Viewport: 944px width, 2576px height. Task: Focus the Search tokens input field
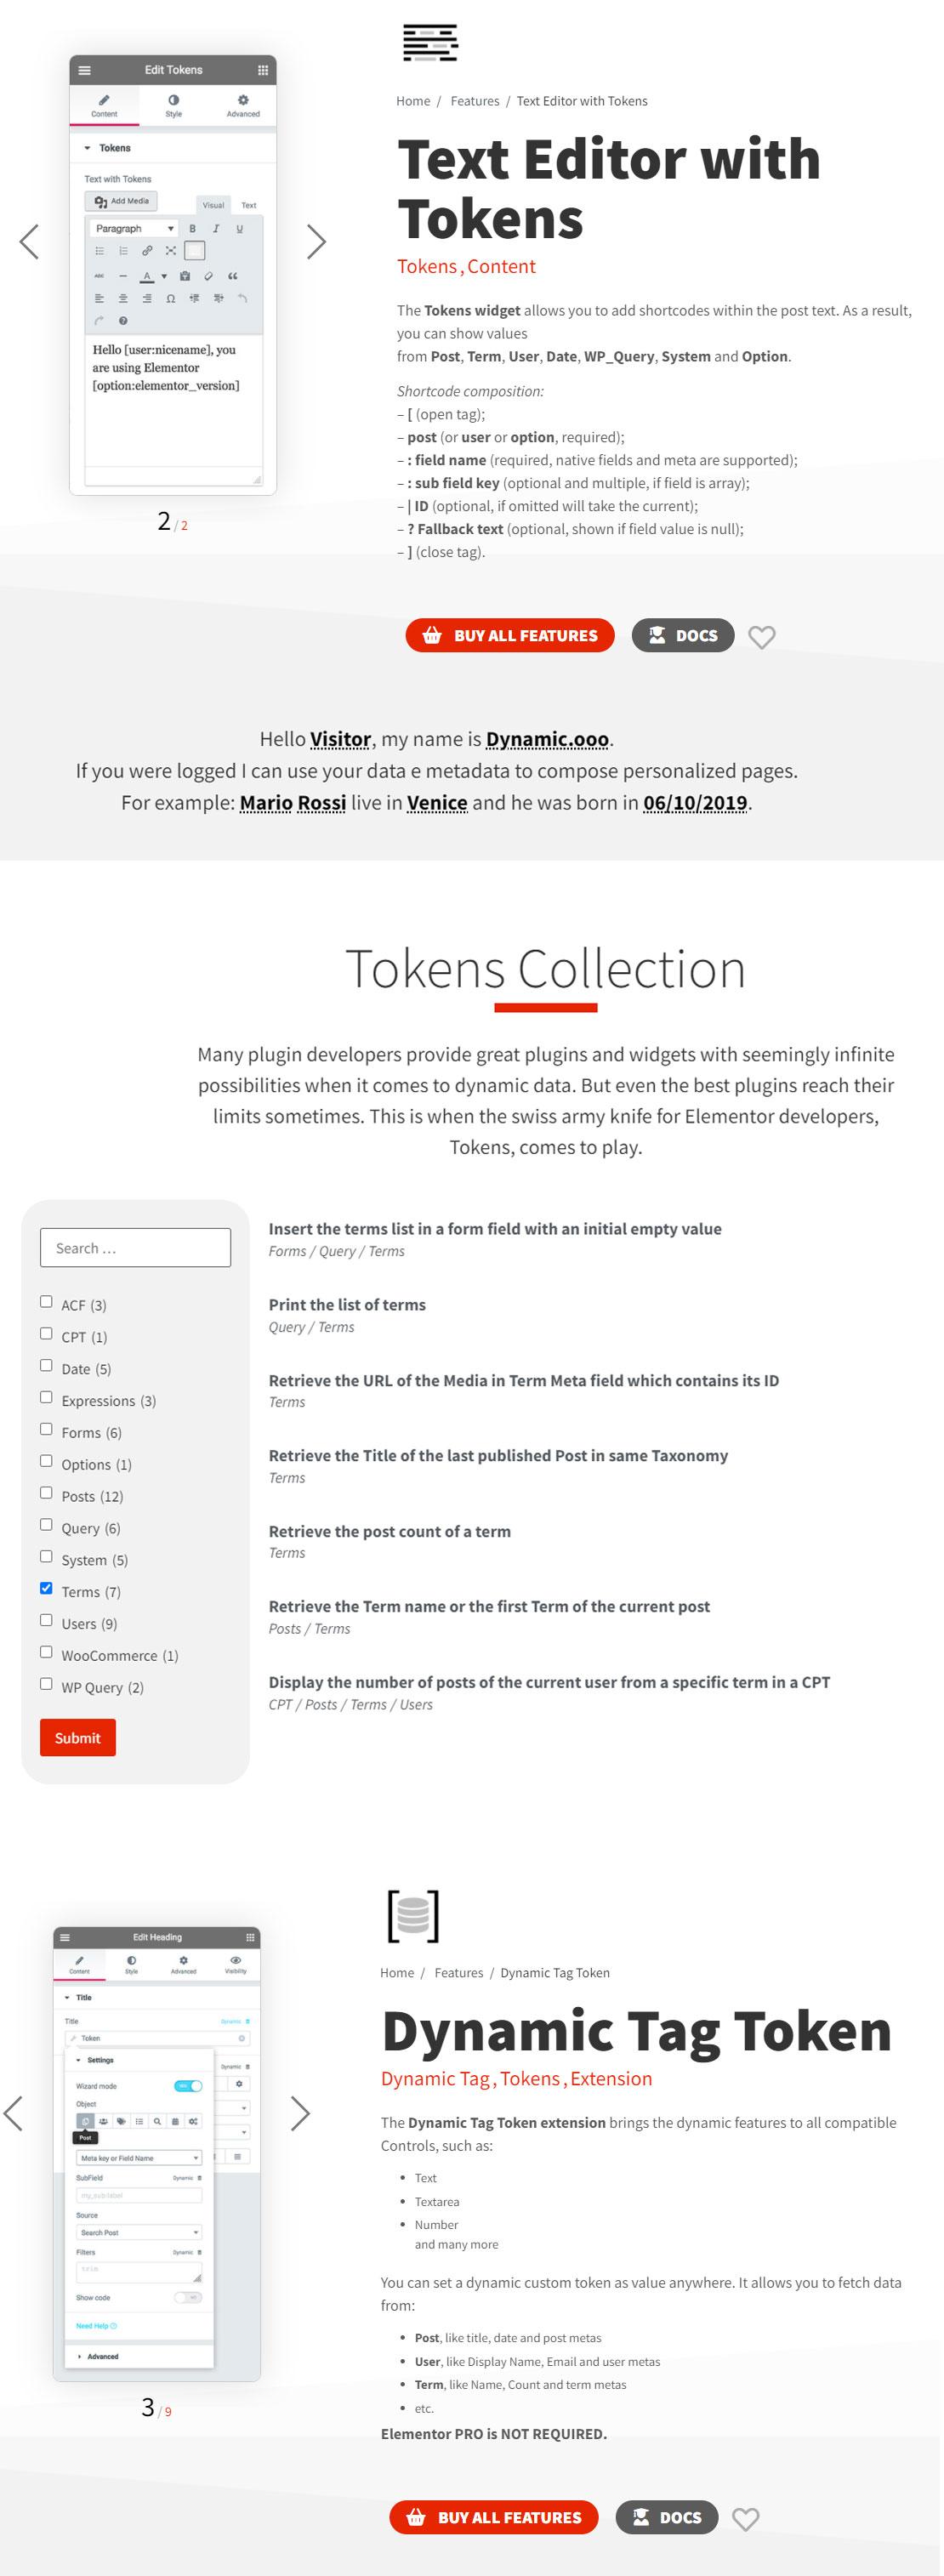coord(135,1248)
